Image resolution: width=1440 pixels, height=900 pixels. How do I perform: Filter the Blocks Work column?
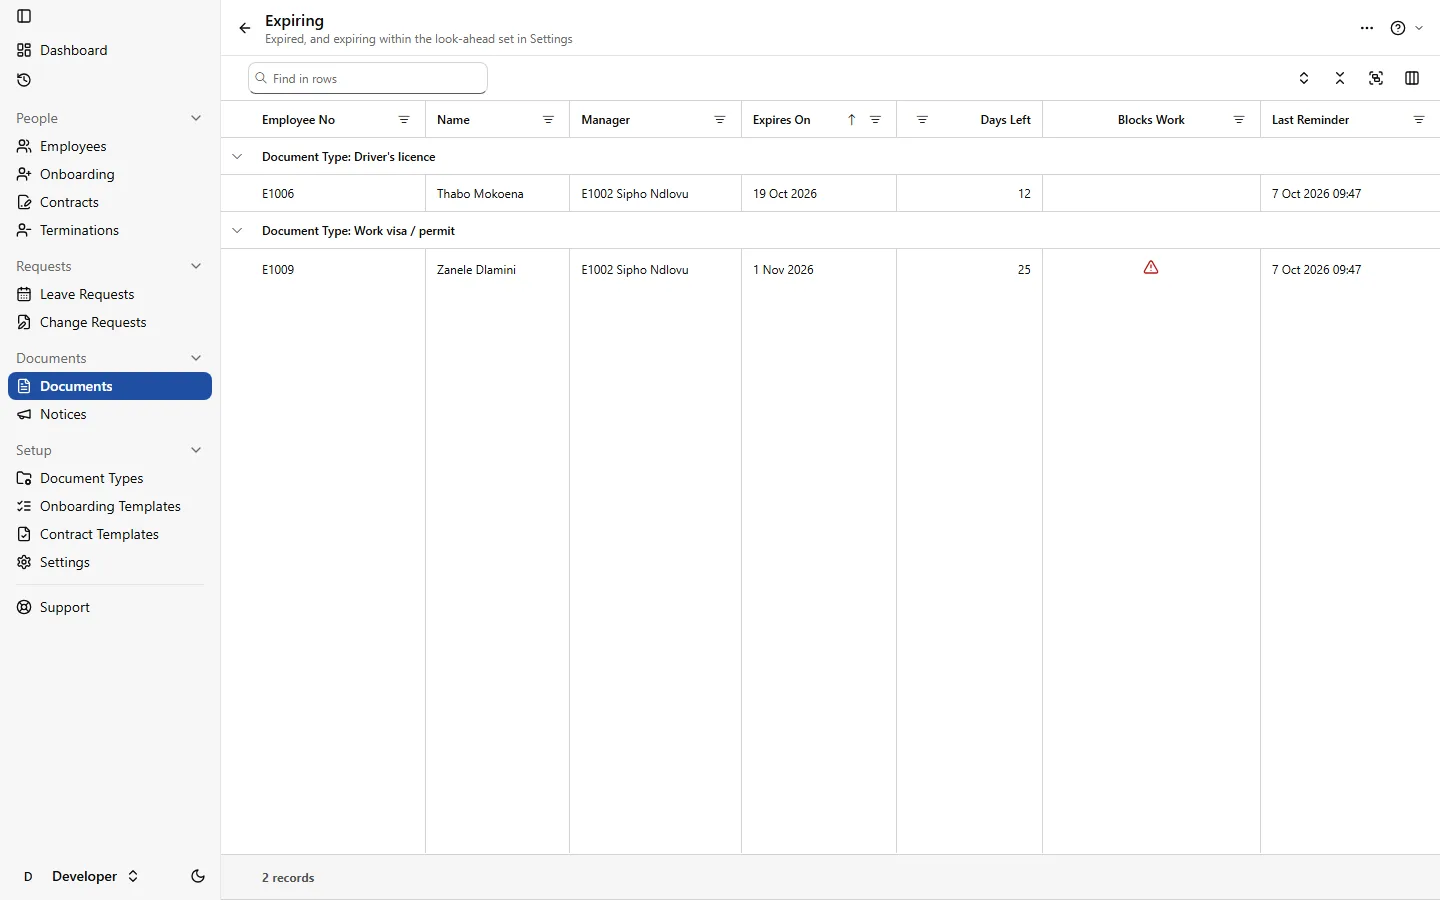1239,120
